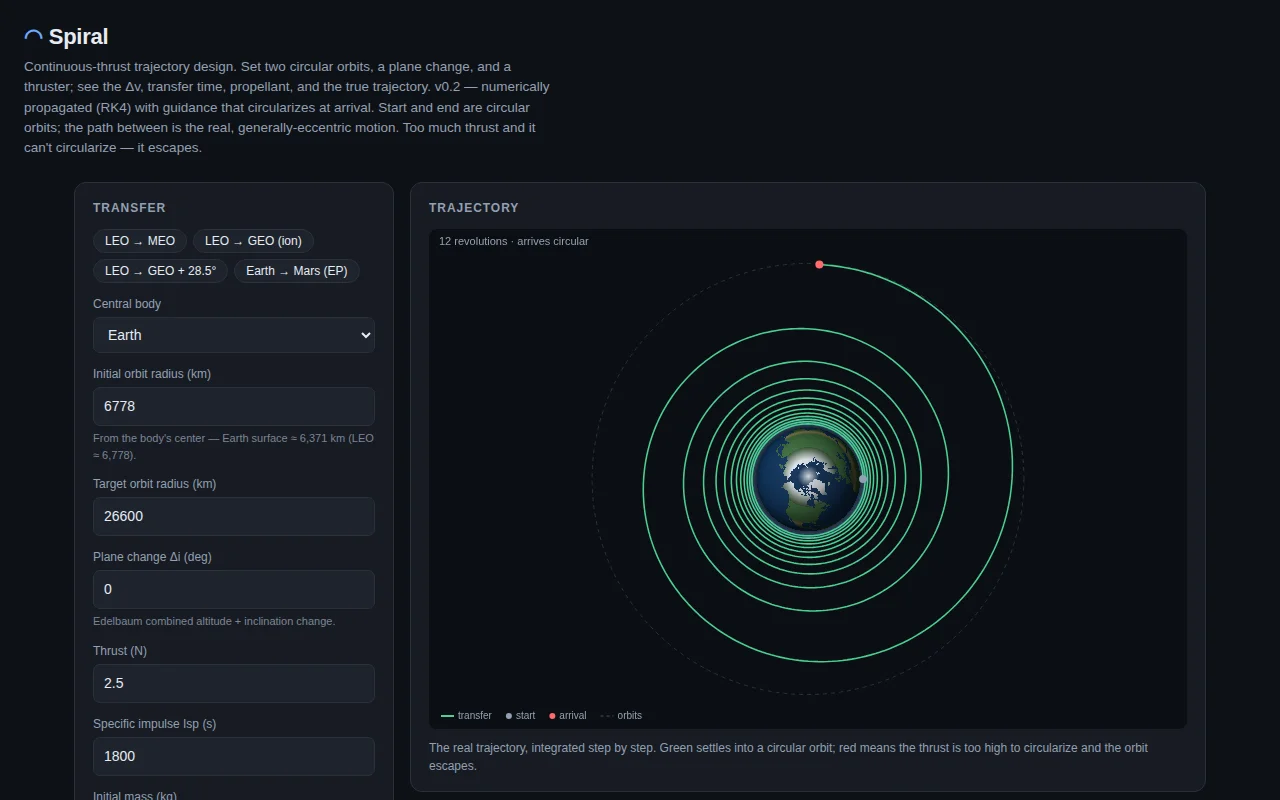1280x800 pixels.
Task: Click the red arrival point on trajectory
Action: (819, 264)
